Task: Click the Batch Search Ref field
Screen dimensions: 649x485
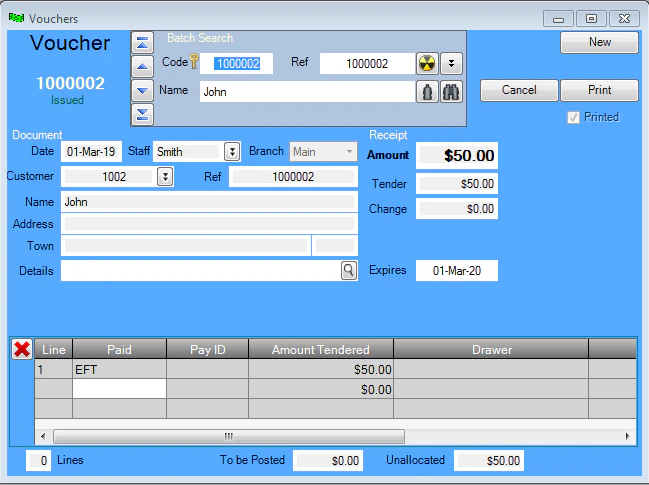Action: click(x=367, y=63)
